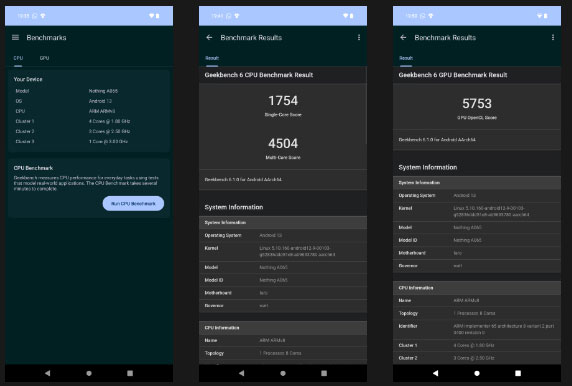The width and height of the screenshot is (572, 386).
Task: Tap Android recents button on Benchmarks screen
Action: (x=130, y=373)
